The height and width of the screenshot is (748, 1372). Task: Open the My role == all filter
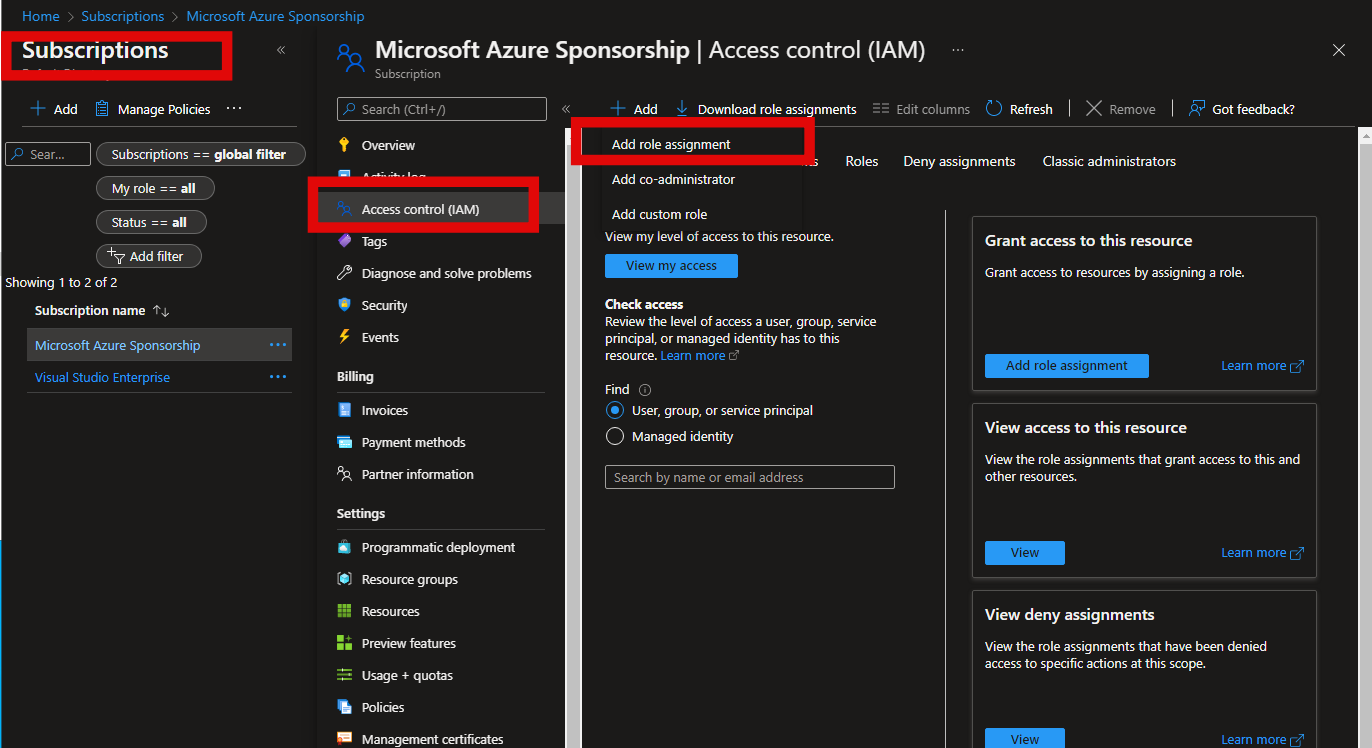155,188
